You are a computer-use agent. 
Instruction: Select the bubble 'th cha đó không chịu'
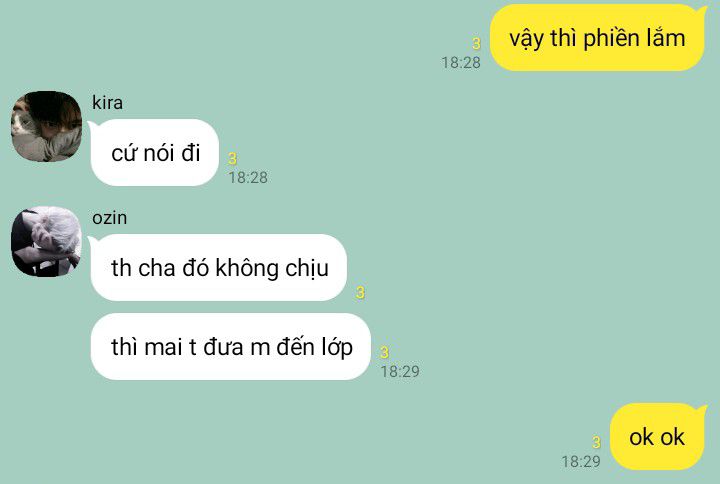(219, 268)
